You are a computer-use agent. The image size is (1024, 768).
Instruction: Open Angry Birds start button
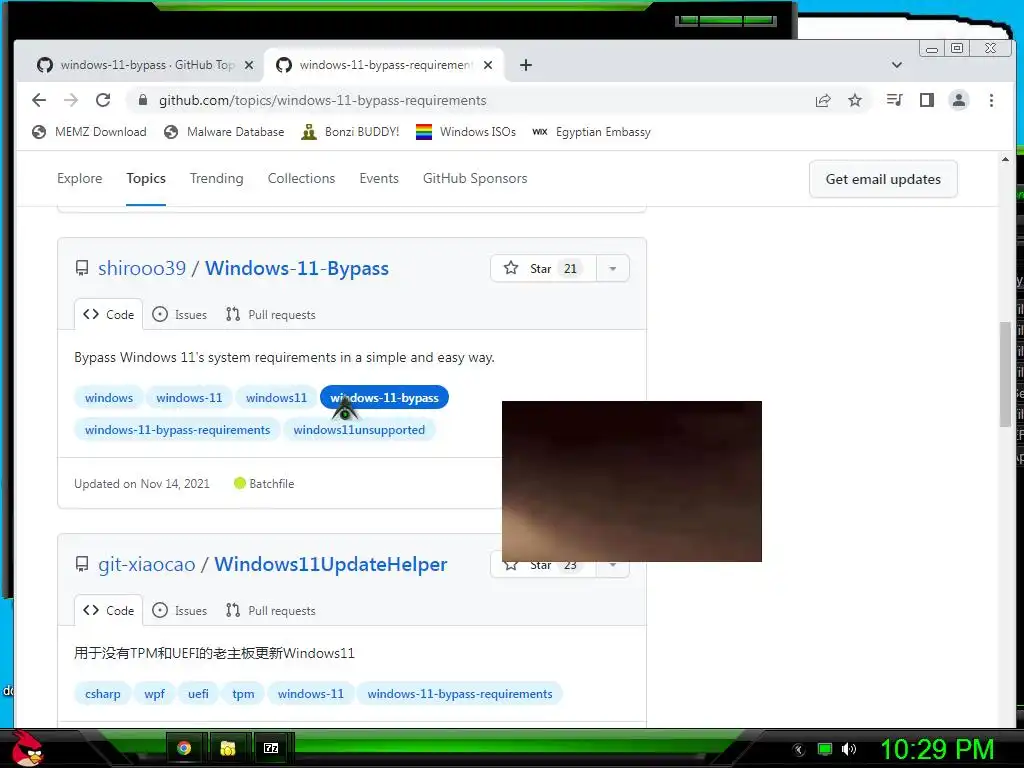click(27, 748)
